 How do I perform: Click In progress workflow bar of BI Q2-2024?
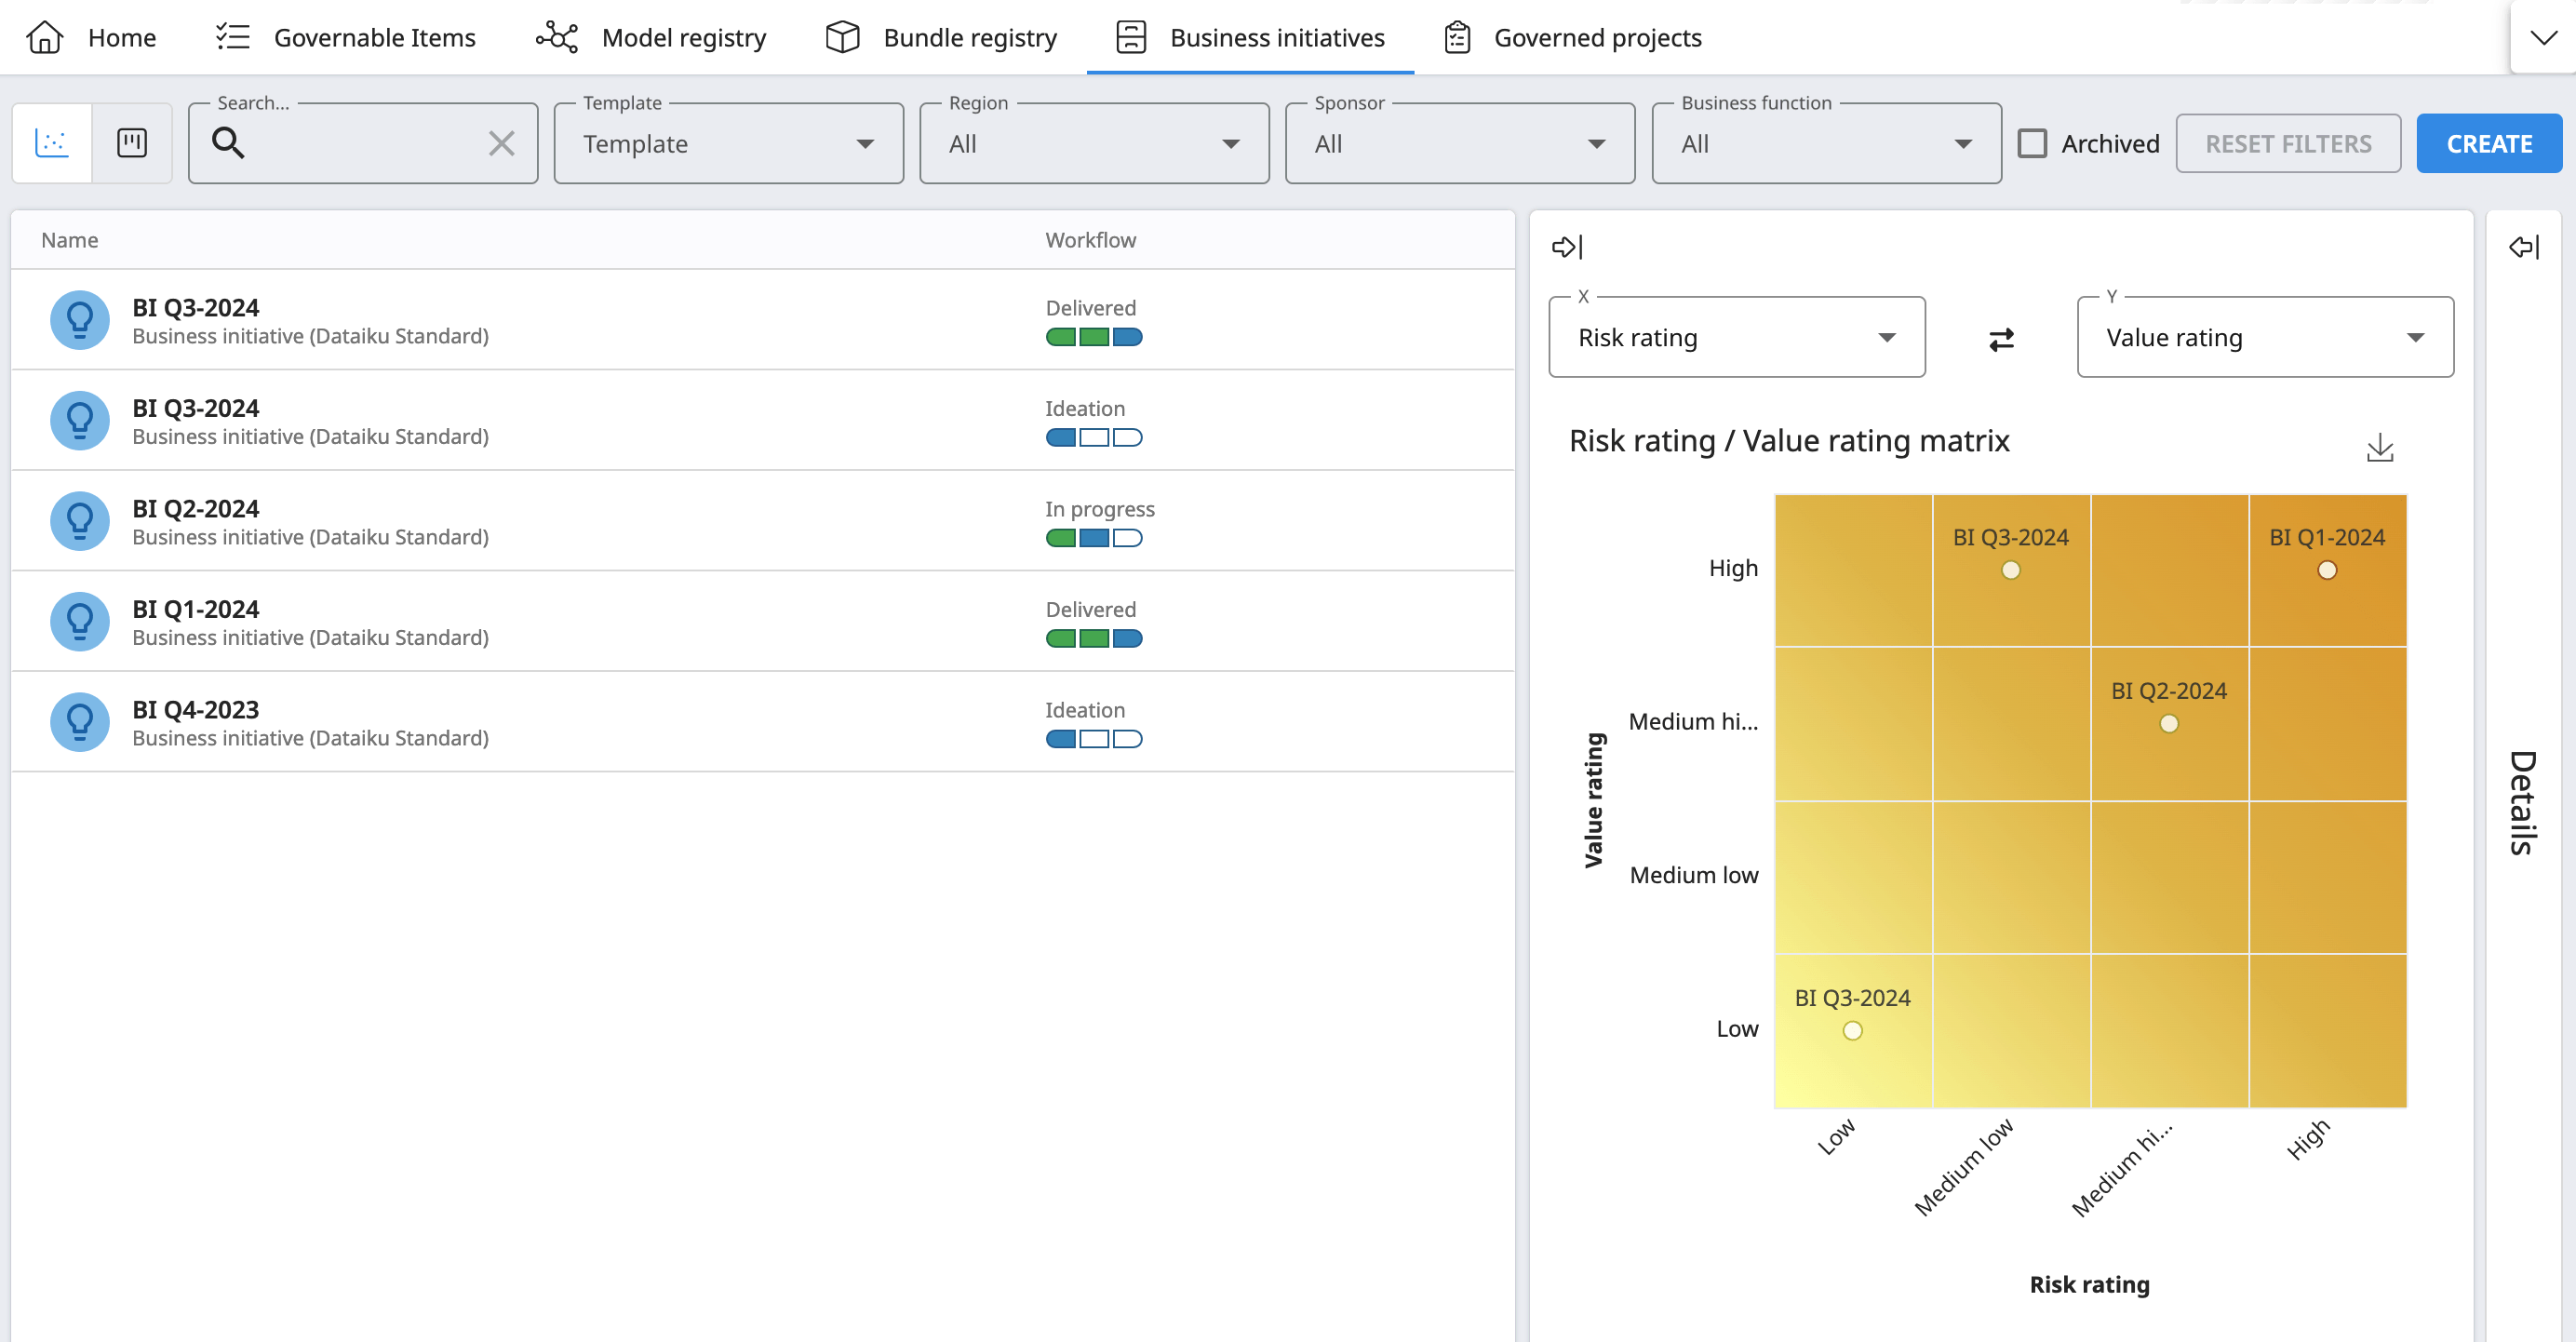coord(1094,538)
